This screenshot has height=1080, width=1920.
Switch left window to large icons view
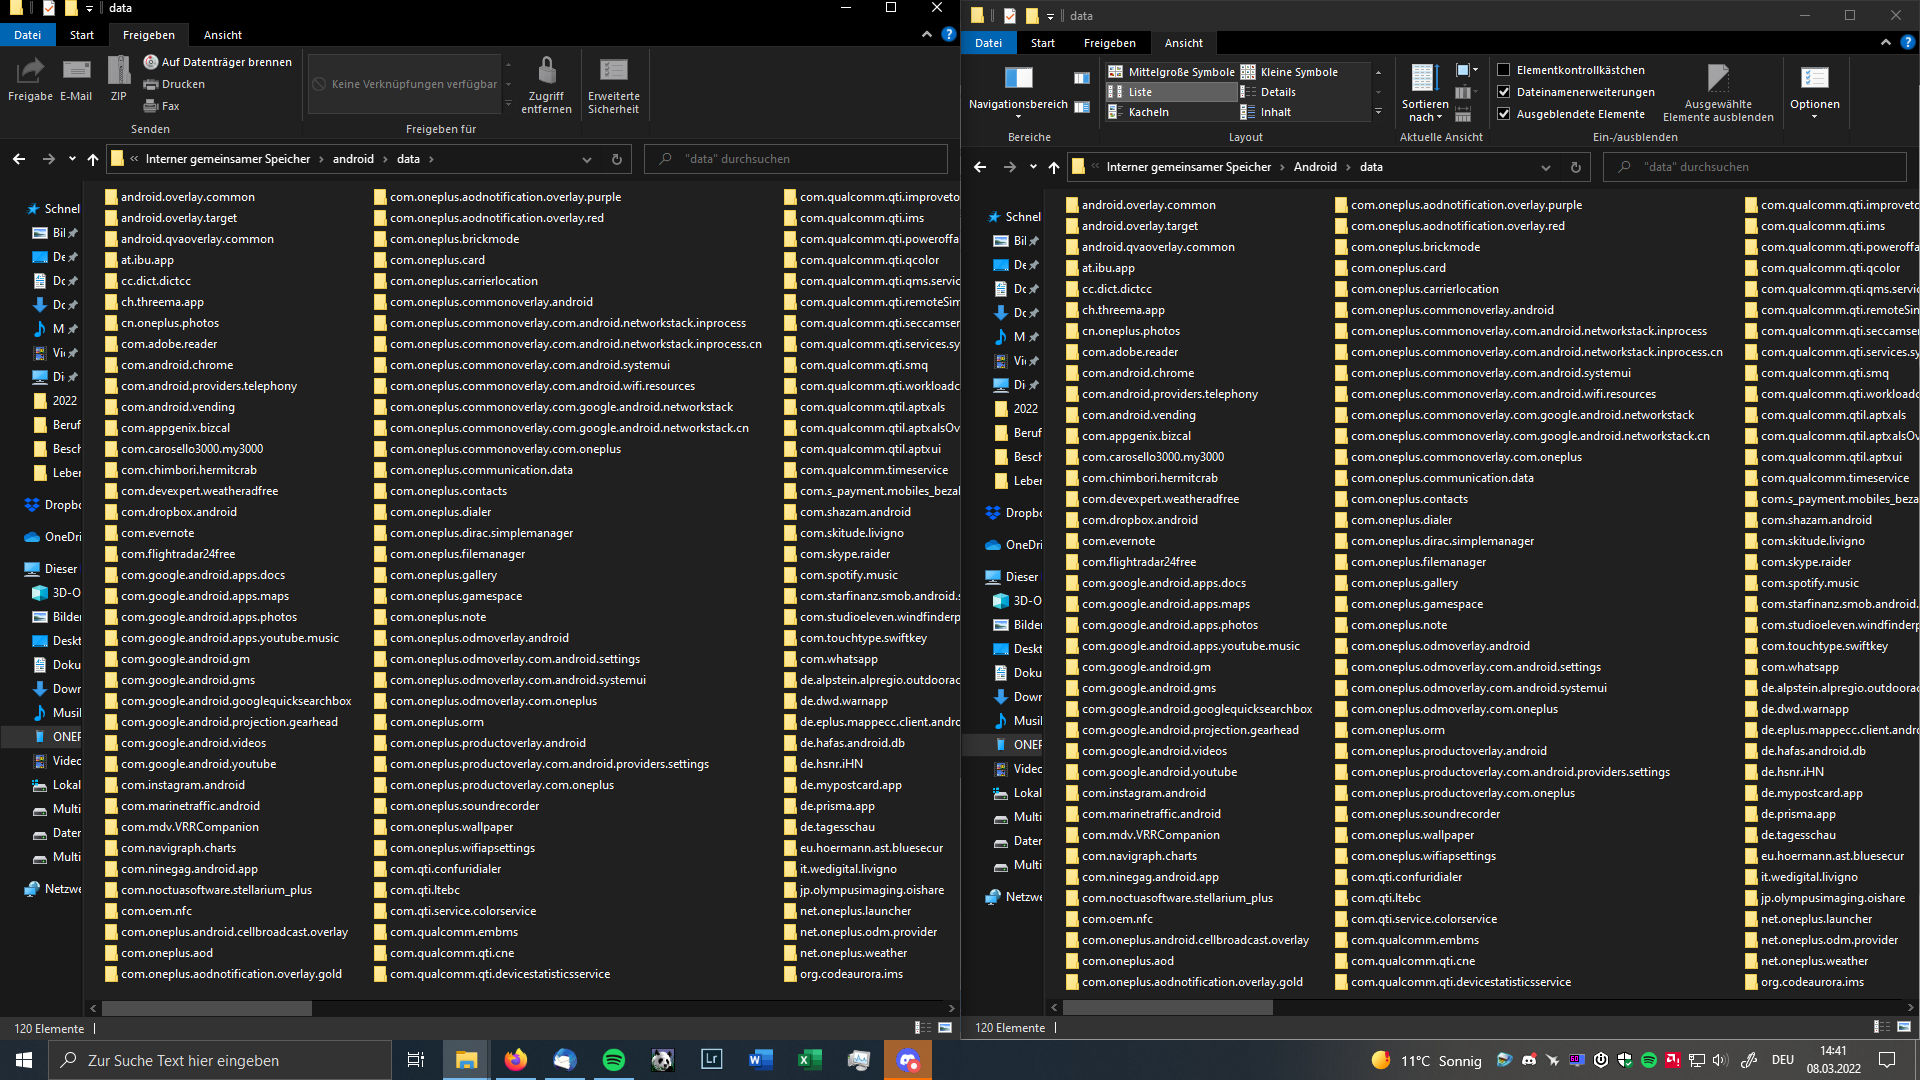(x=945, y=1028)
